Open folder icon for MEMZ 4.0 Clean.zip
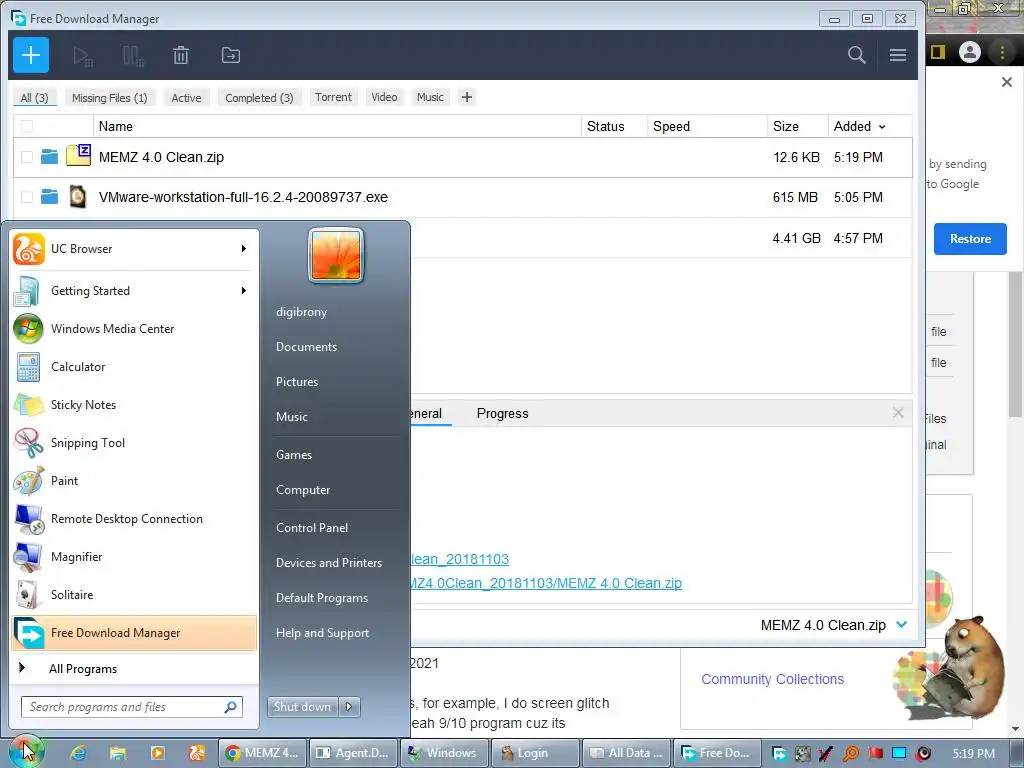The width and height of the screenshot is (1024, 768). pos(50,157)
